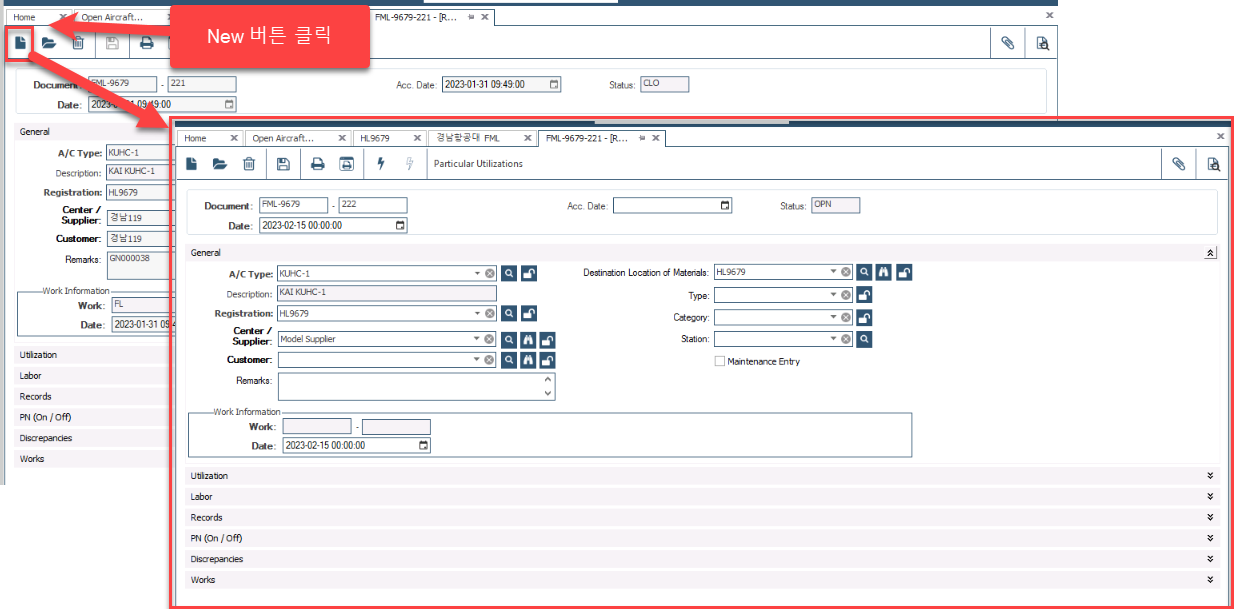Image resolution: width=1234 pixels, height=609 pixels.
Task: Collapse the General section using double chevron
Action: click(1210, 253)
